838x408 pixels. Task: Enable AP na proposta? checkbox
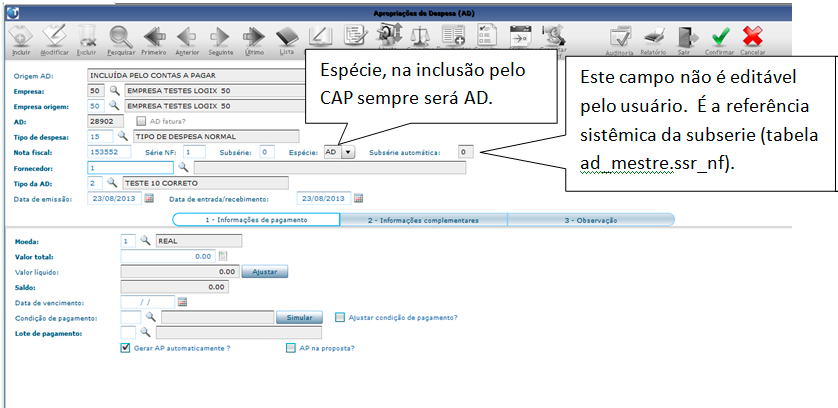[x=291, y=348]
